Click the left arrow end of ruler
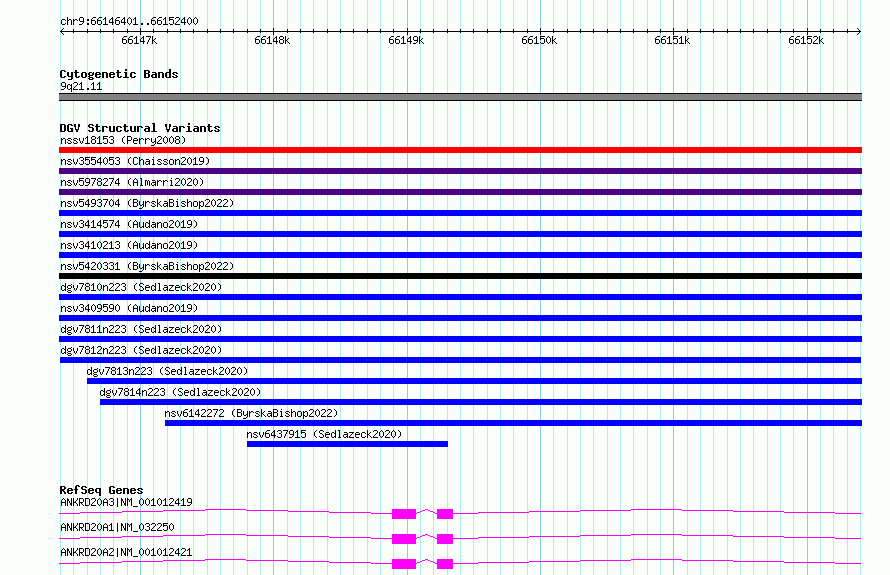Screen dimensions: 890x575 click(62, 32)
